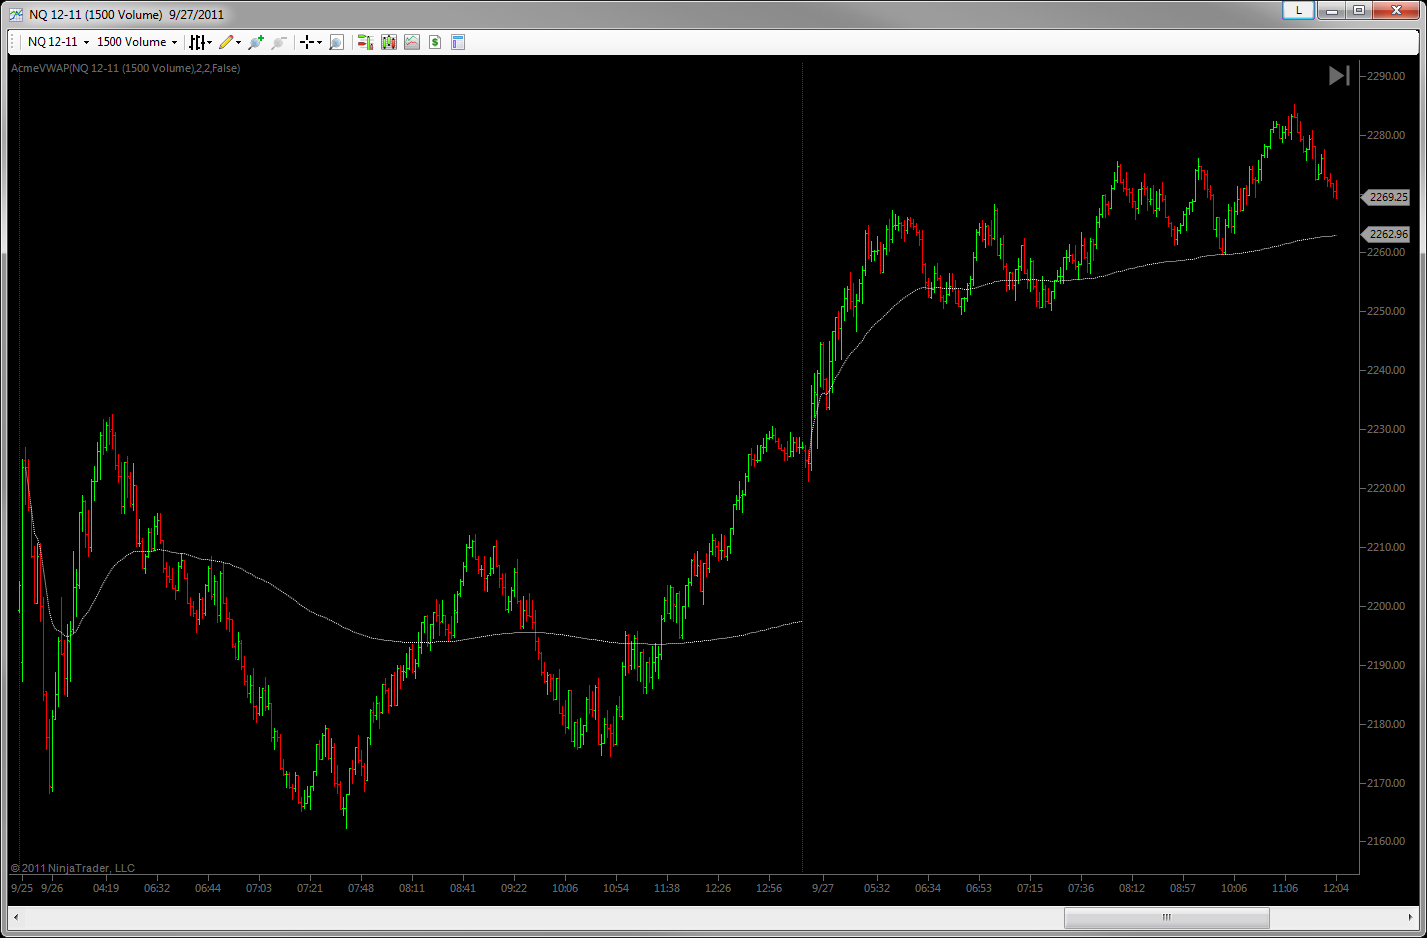Image resolution: width=1427 pixels, height=938 pixels.
Task: Click the 2160.00 price axis label
Action: (x=1386, y=841)
